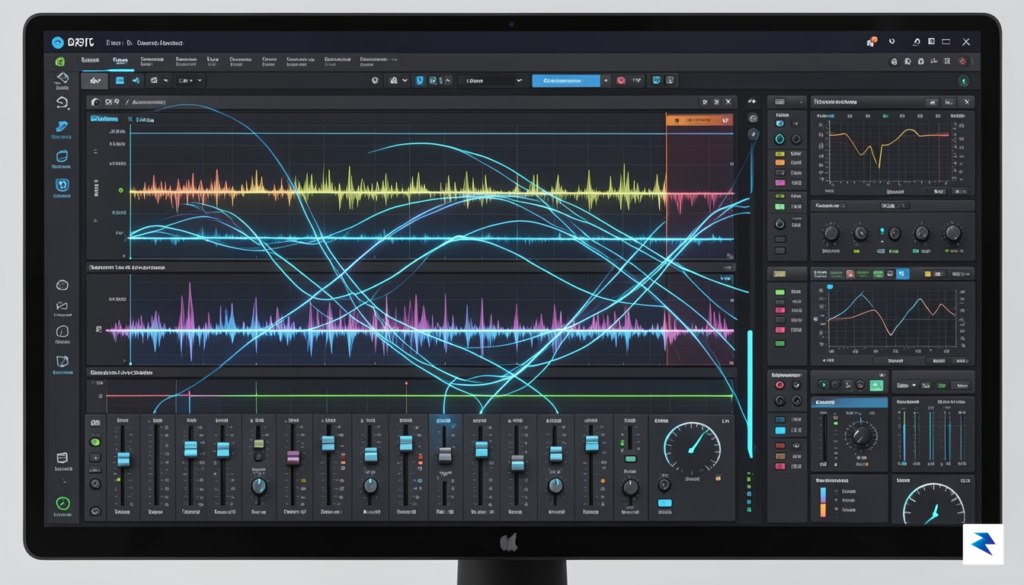This screenshot has width=1024, height=585.
Task: Close the EQ graph panel
Action: 967,102
